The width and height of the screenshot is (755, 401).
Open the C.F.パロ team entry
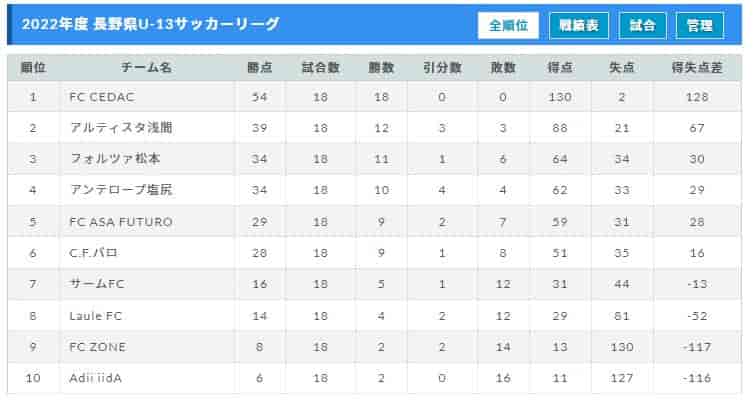[94, 253]
